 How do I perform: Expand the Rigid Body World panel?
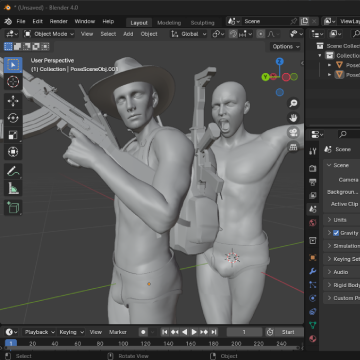click(x=343, y=285)
